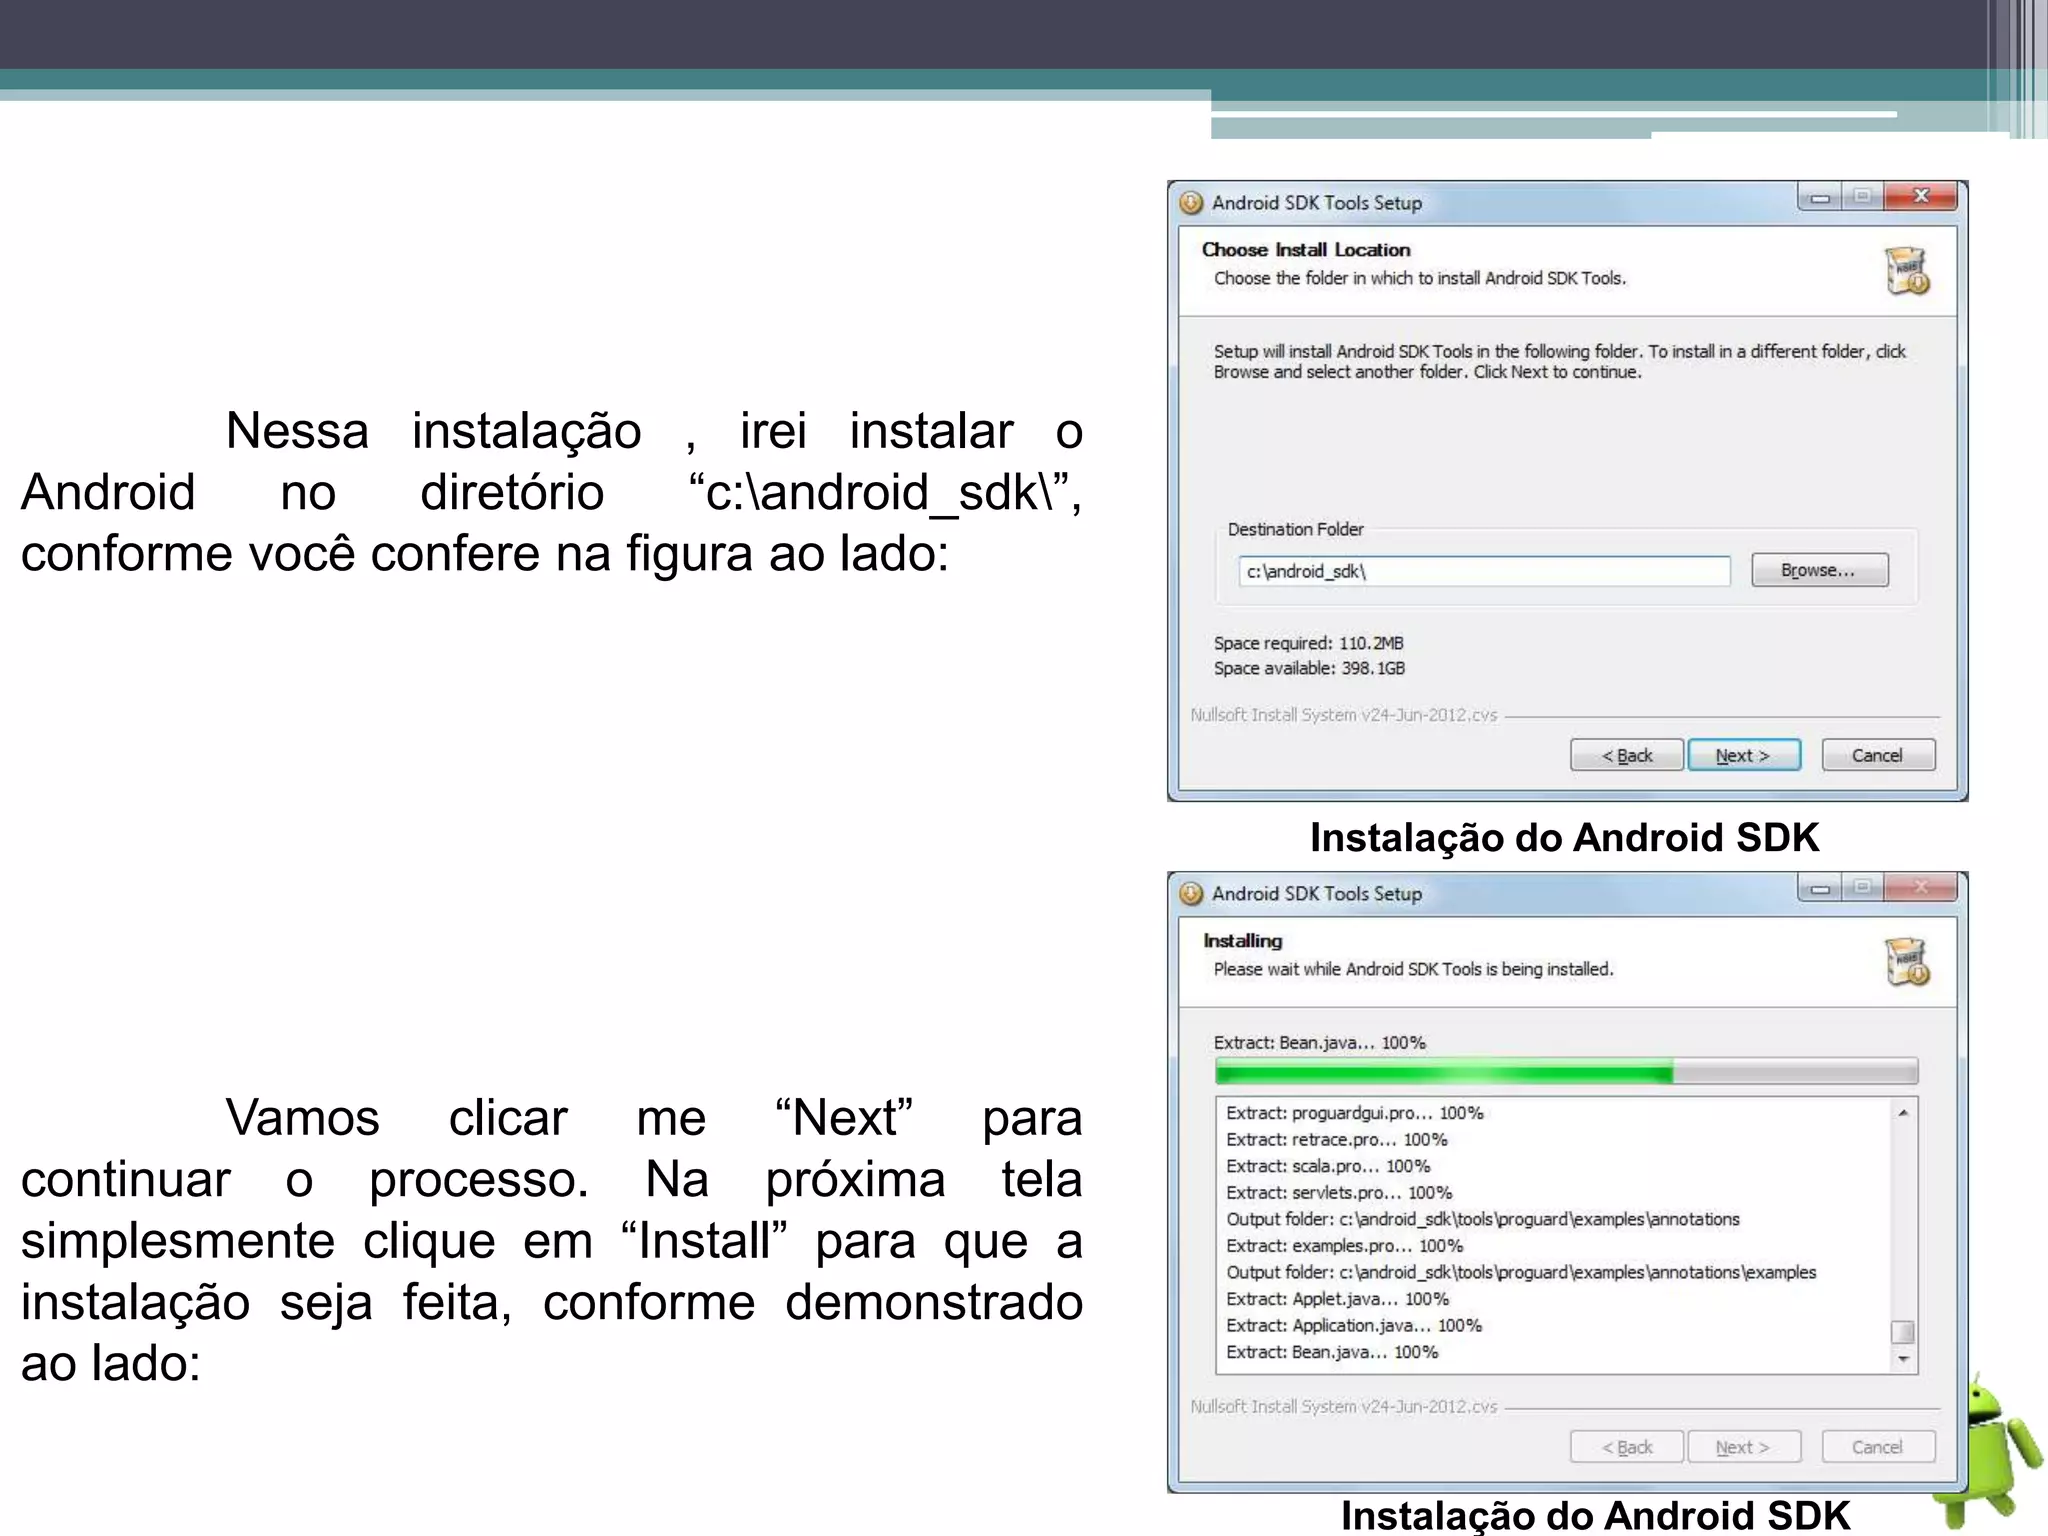The width and height of the screenshot is (2048, 1536).
Task: Click log line 'Extract: proguardgui.pro... 100%'
Action: tap(1355, 1113)
